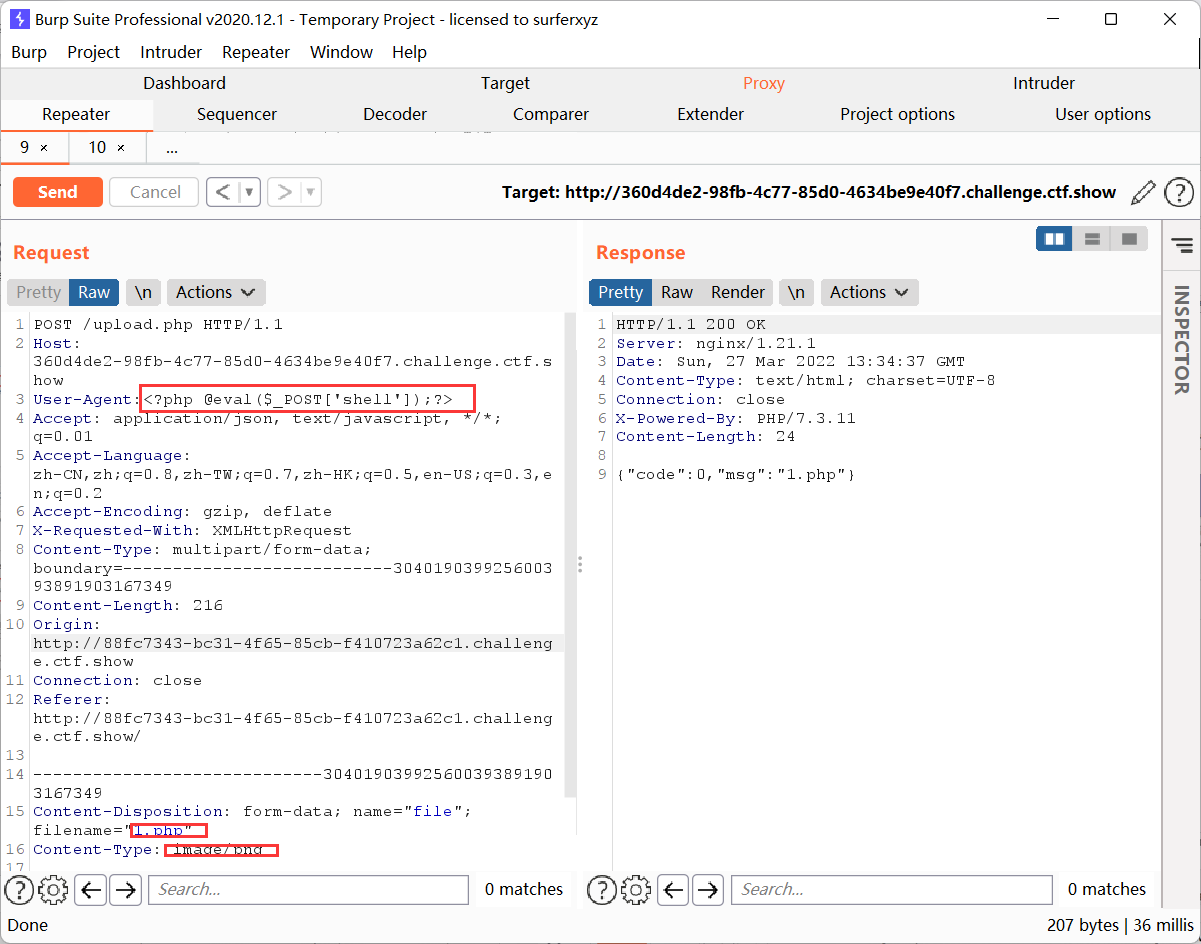Click the Cancel button
Image resolution: width=1201 pixels, height=944 pixels.
click(155, 192)
